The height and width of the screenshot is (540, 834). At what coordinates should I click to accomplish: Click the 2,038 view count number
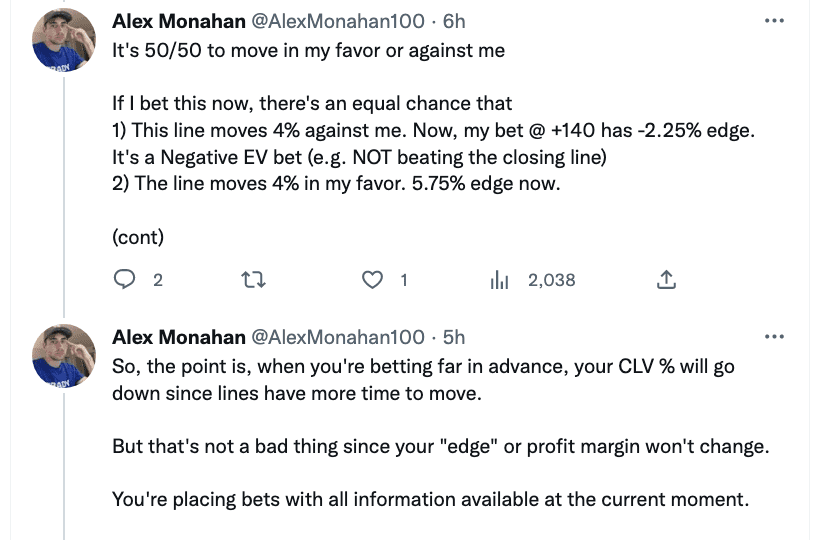click(x=552, y=280)
